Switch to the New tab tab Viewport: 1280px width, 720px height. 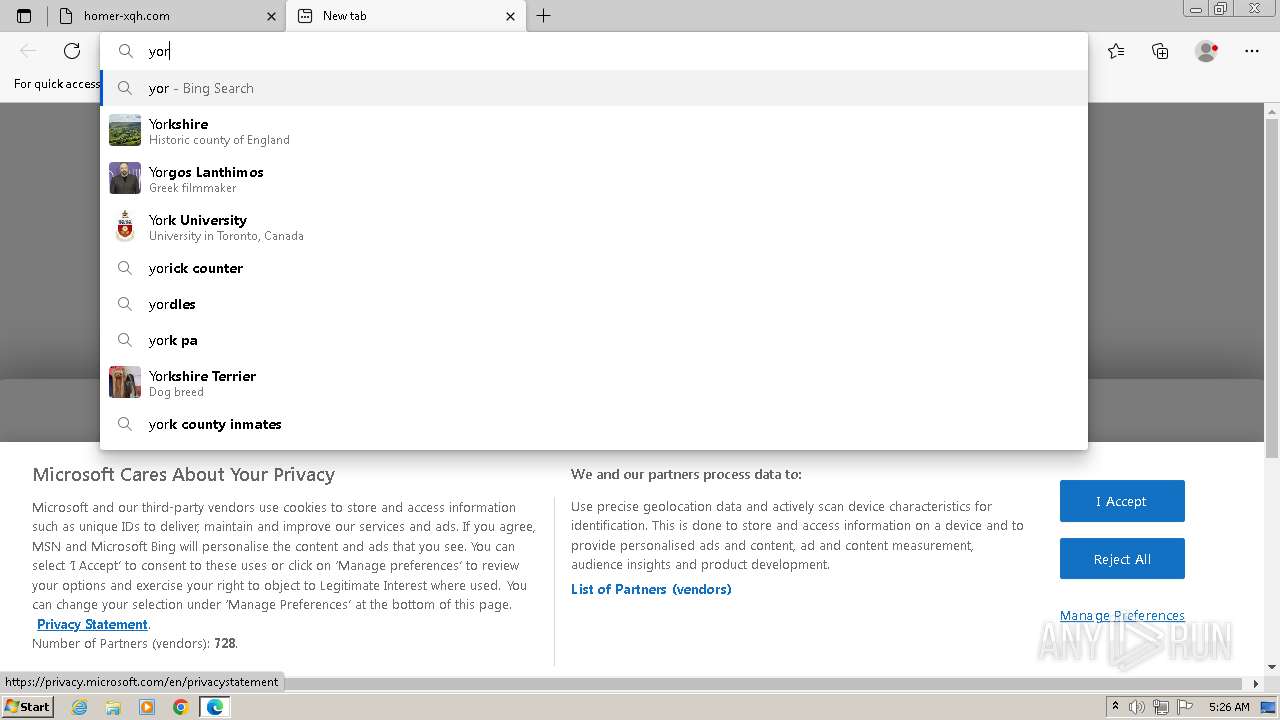(x=406, y=16)
